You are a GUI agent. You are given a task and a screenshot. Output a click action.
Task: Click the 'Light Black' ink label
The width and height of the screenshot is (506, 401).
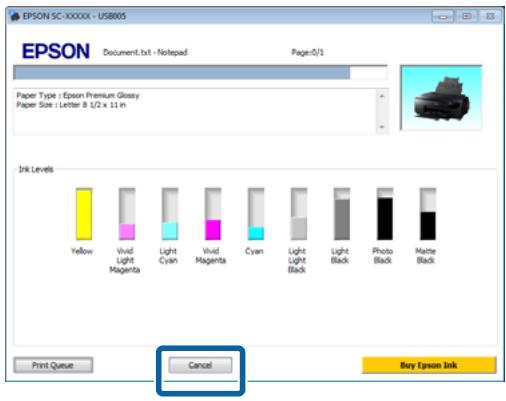coord(340,256)
